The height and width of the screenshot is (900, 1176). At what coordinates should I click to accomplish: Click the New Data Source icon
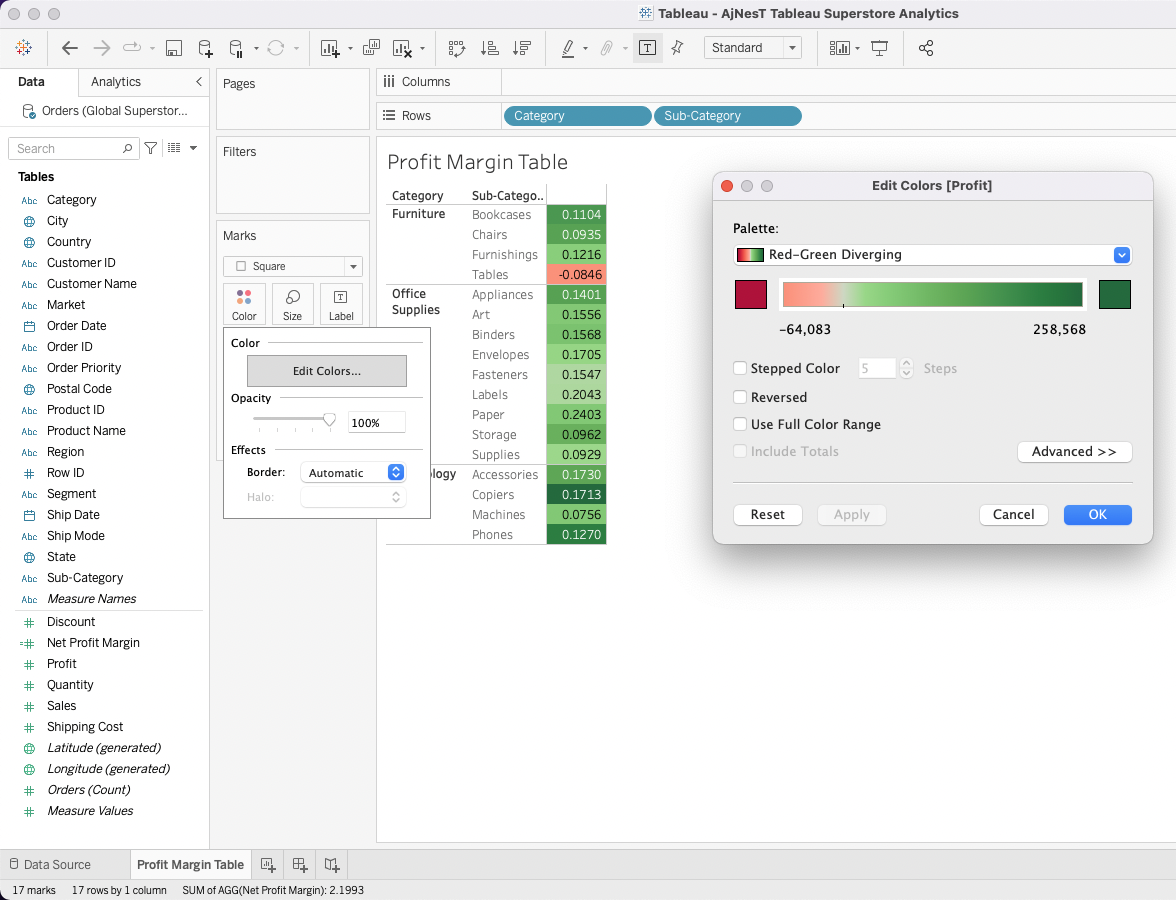(x=204, y=48)
